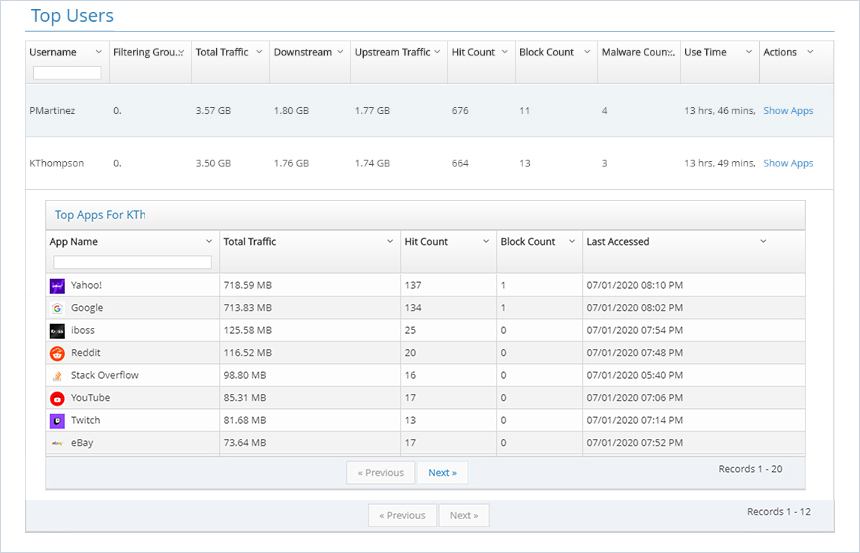Click the Reddit app name

point(86,353)
